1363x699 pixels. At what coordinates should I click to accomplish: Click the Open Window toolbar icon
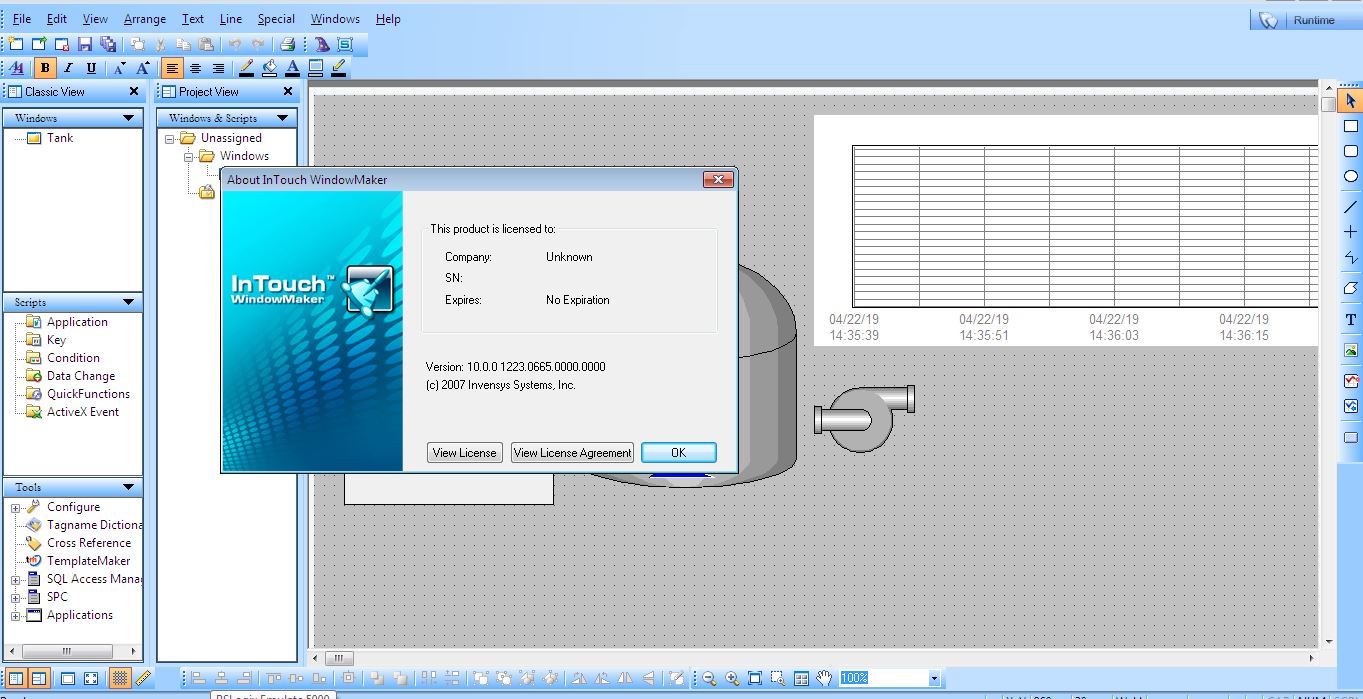[39, 44]
